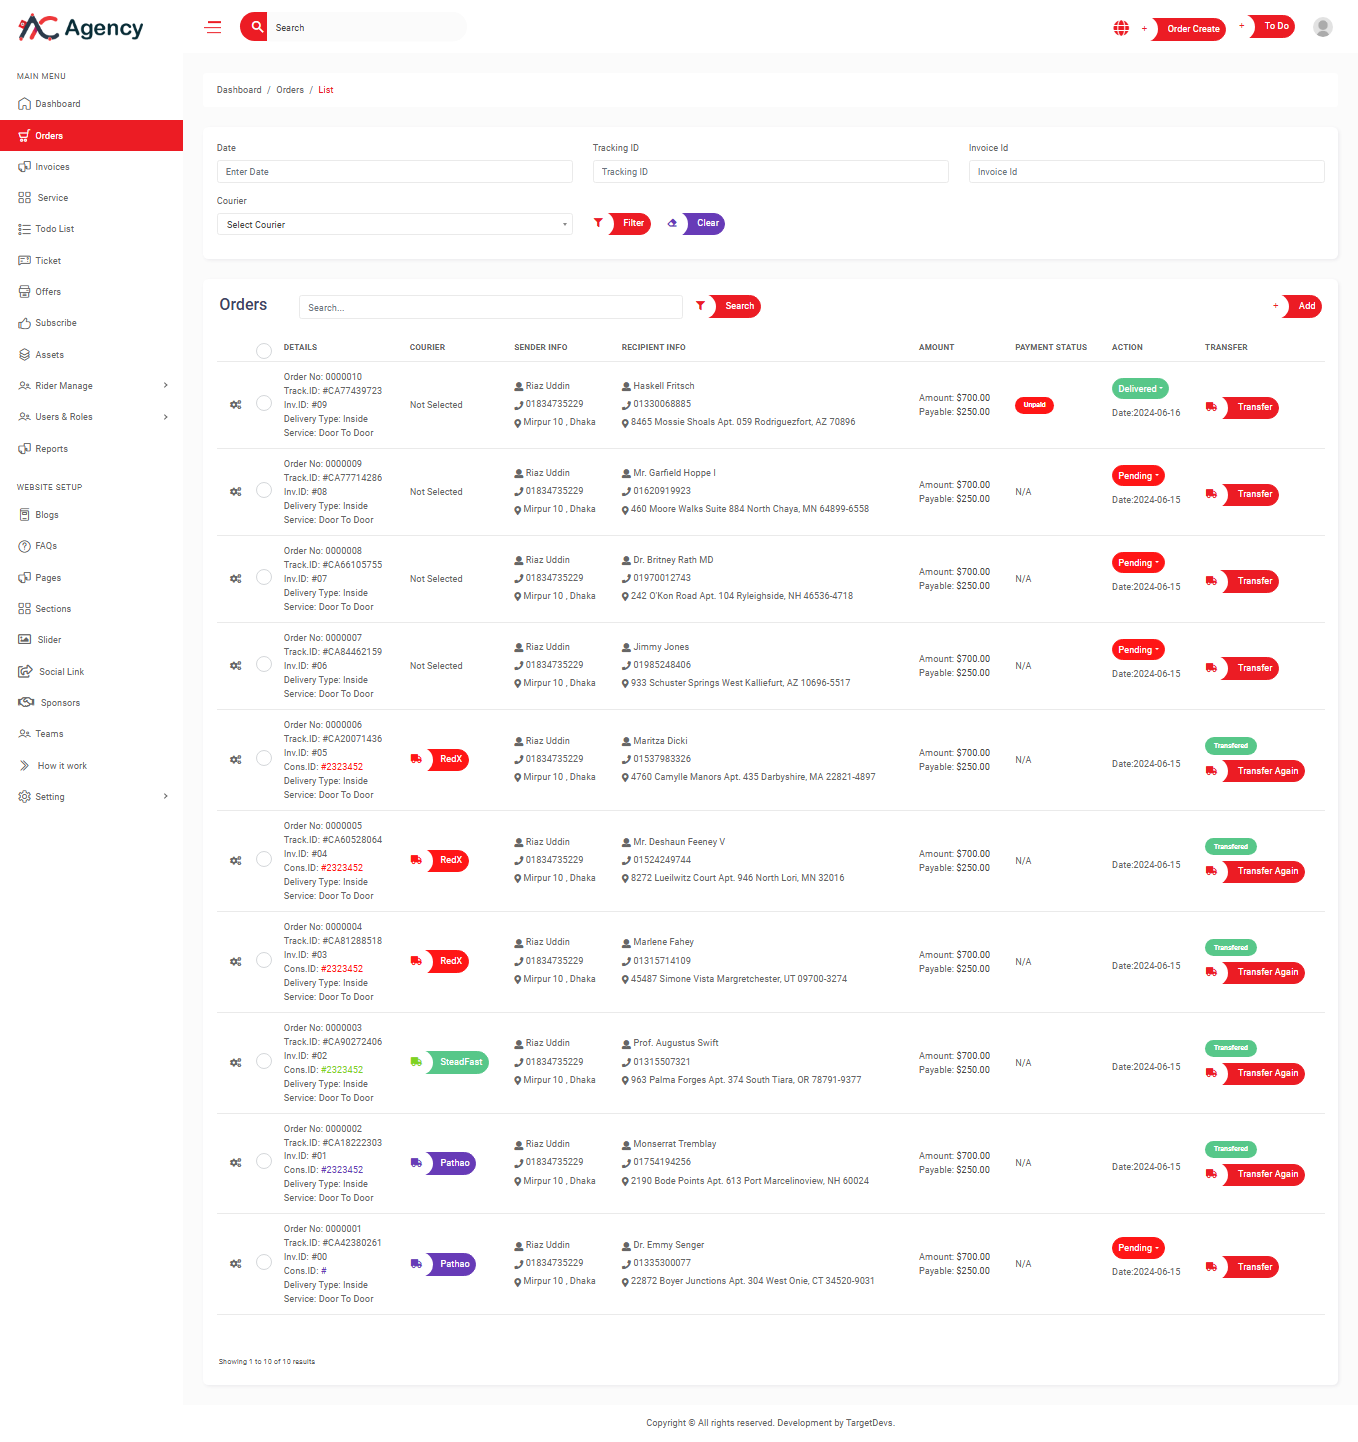This screenshot has width=1358, height=1442.
Task: Click the Order Create button
Action: [1192, 29]
